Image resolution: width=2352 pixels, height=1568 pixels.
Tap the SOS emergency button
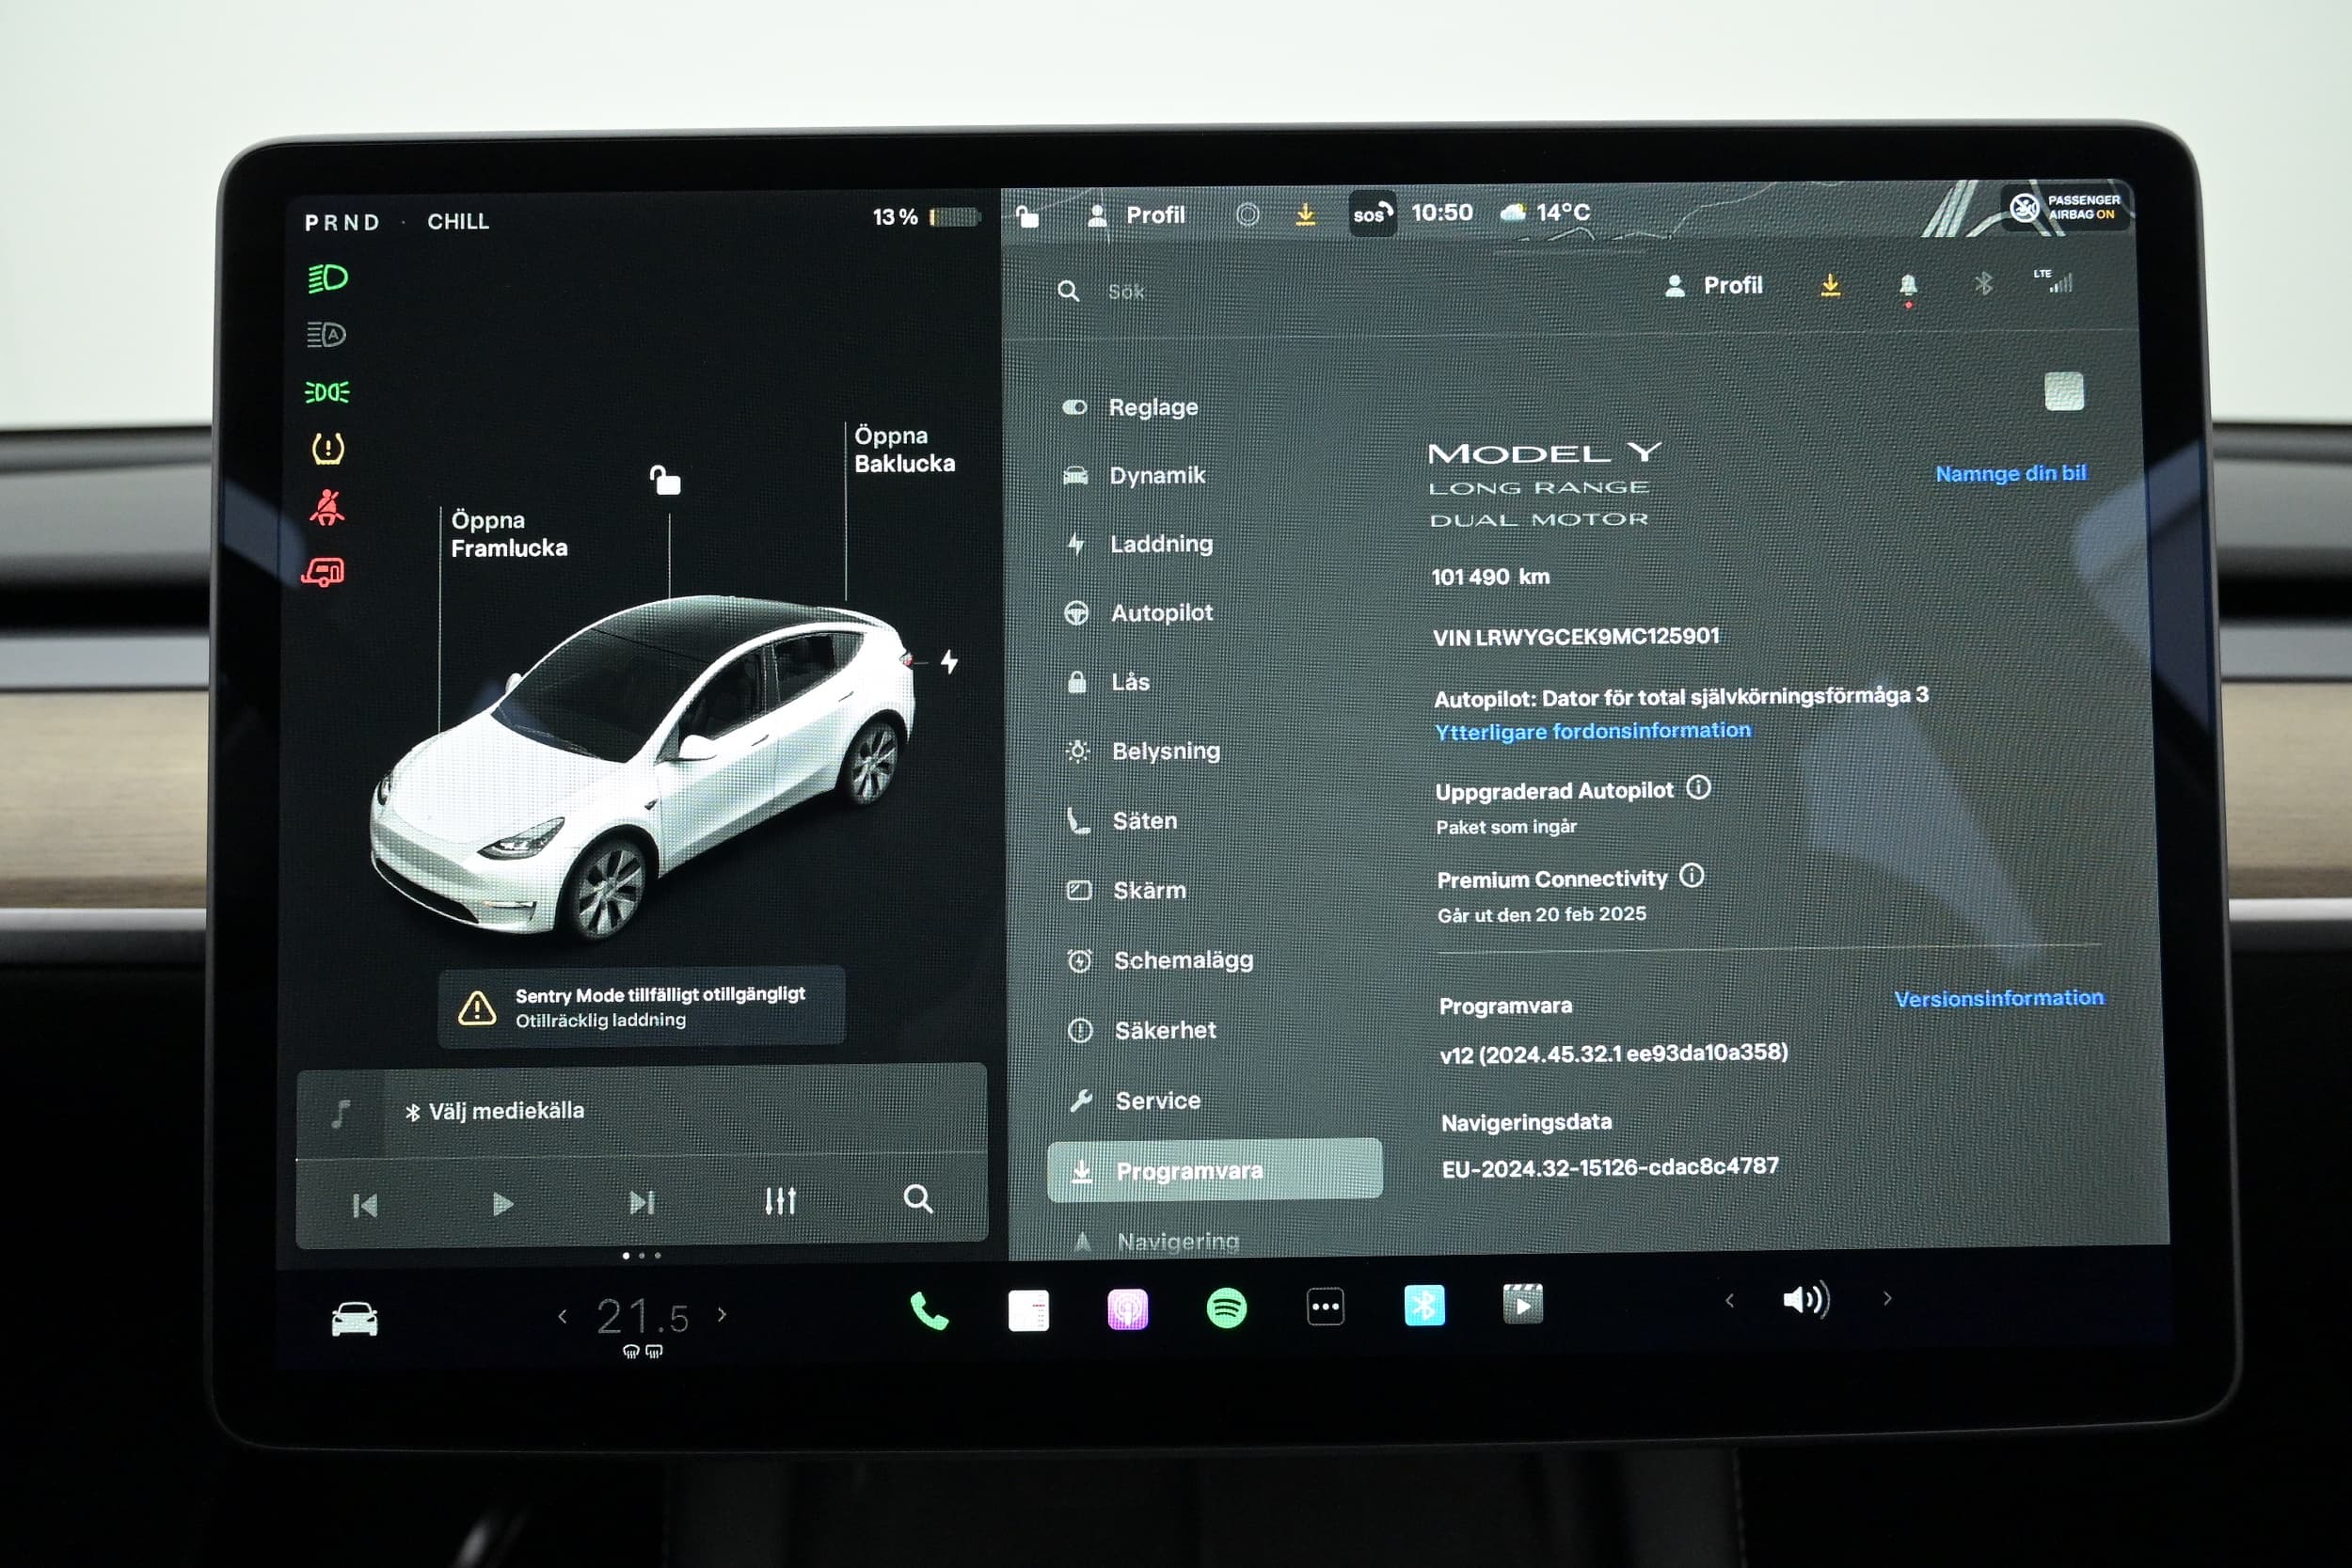coord(1372,213)
